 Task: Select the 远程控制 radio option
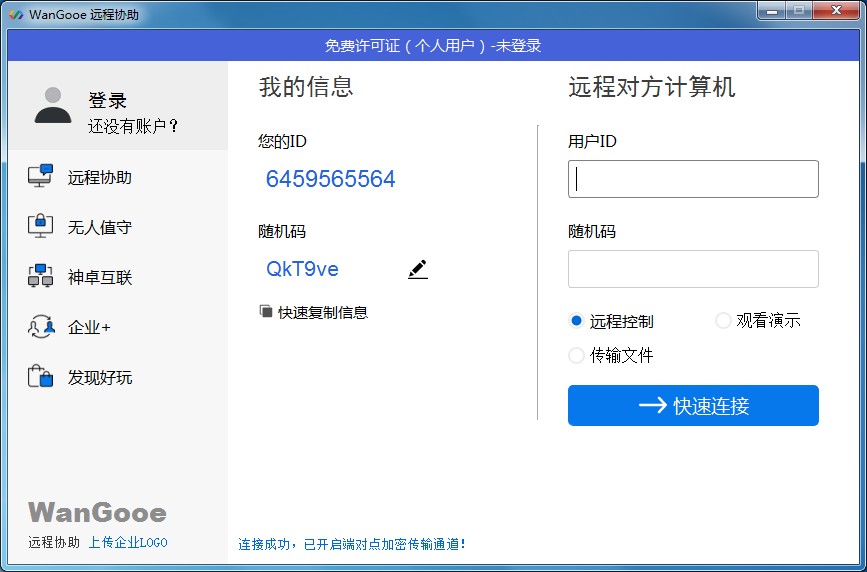pos(576,321)
